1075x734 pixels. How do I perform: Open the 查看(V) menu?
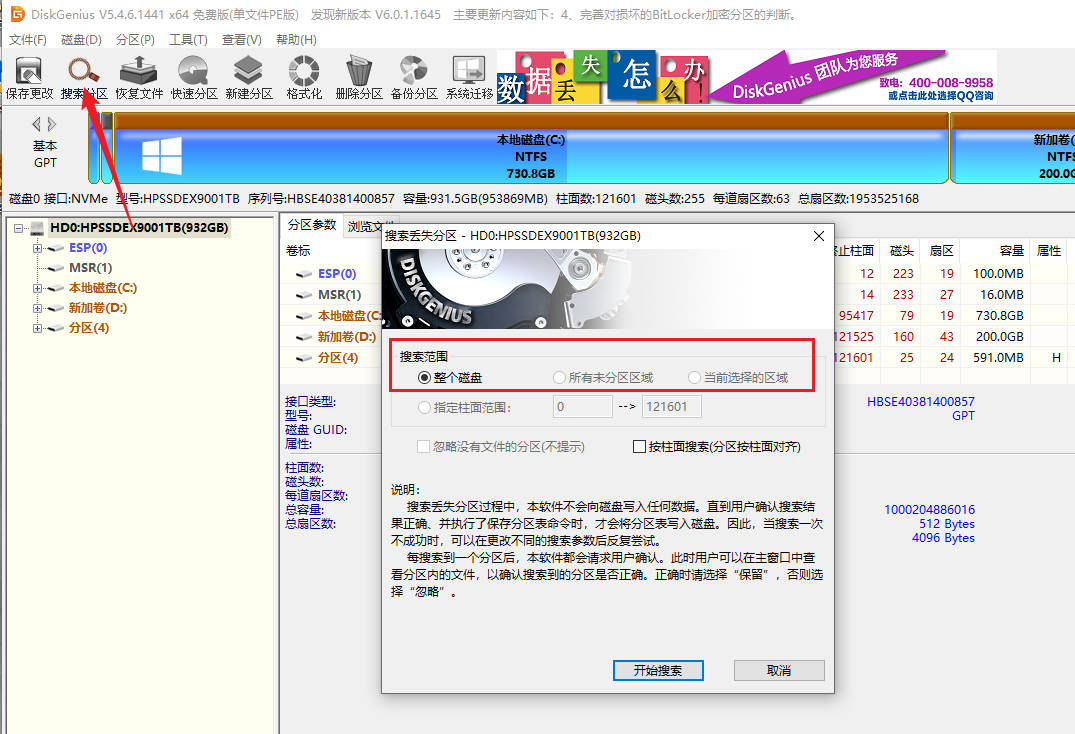241,40
